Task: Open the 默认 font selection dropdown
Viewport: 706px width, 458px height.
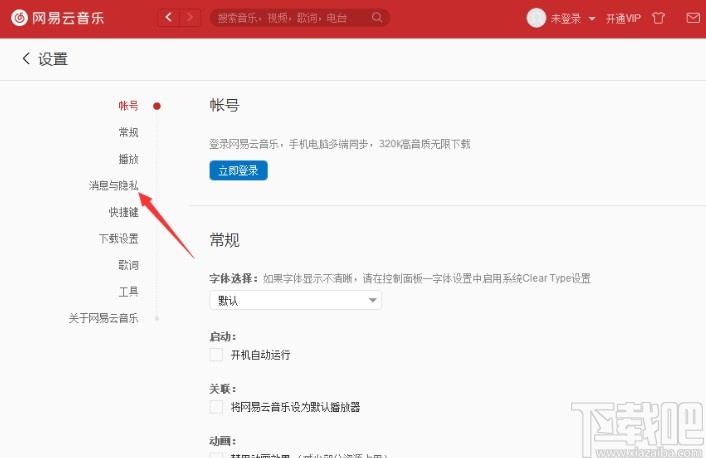Action: pyautogui.click(x=295, y=300)
